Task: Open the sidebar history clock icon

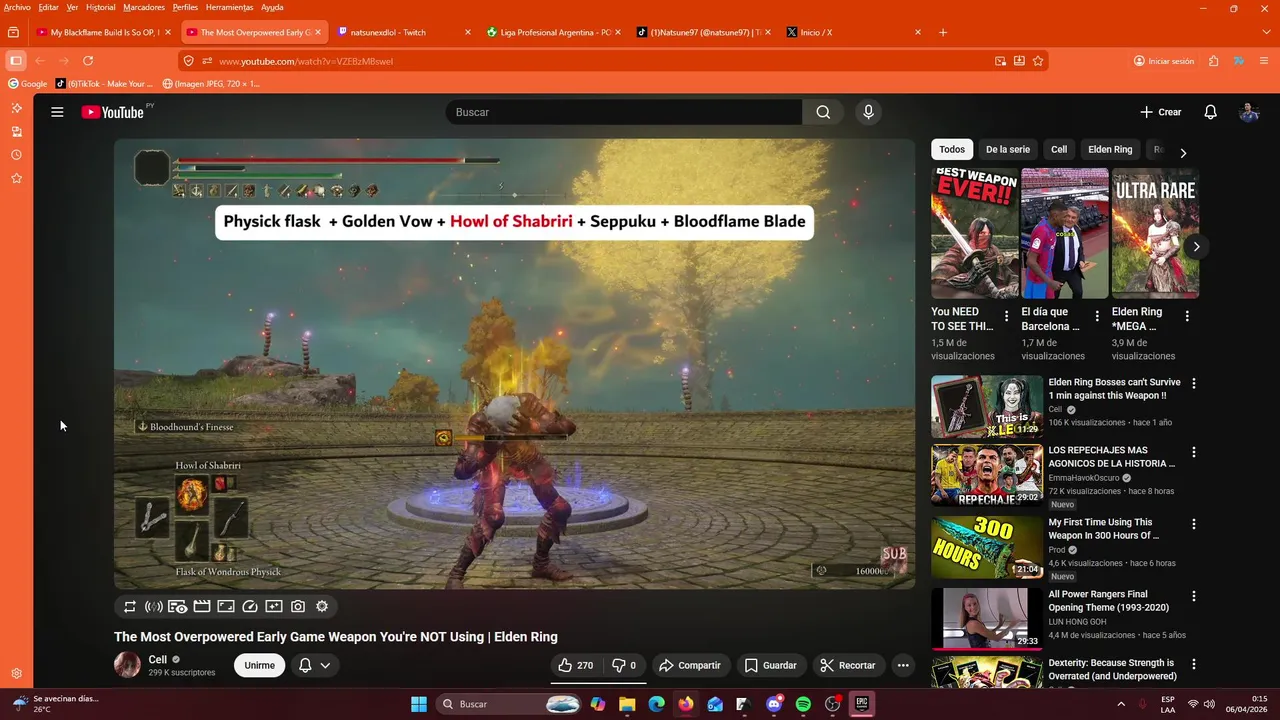Action: tap(16, 155)
